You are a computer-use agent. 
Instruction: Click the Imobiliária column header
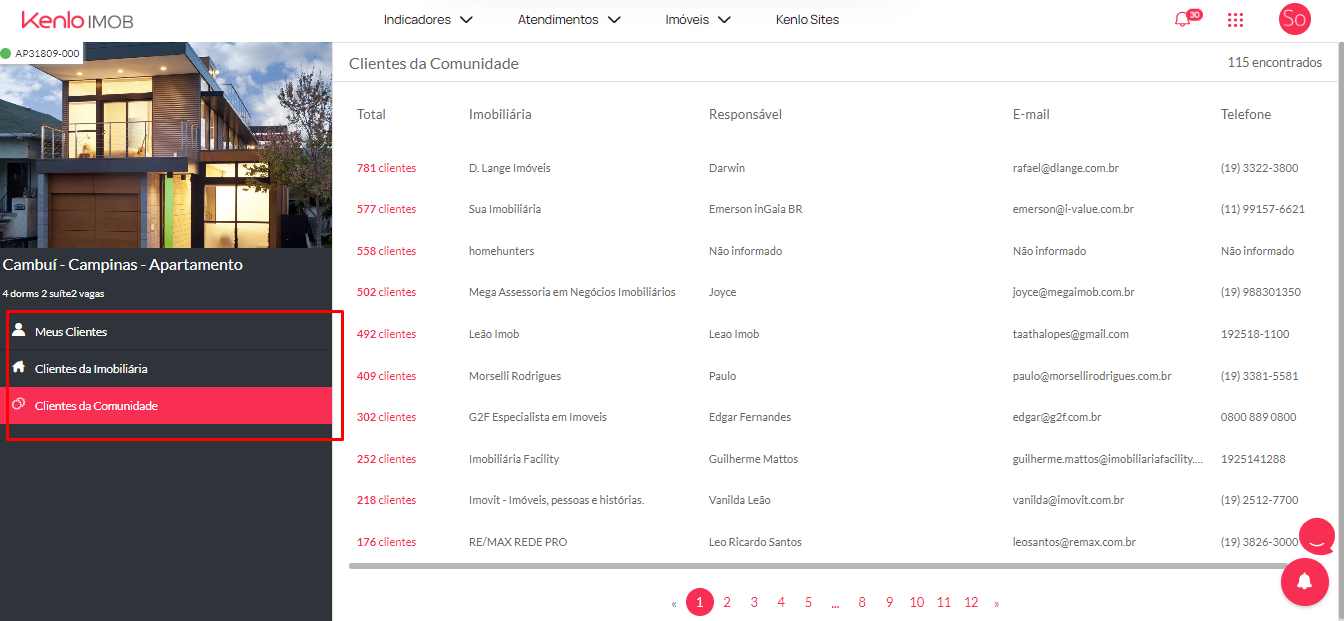[x=500, y=114]
